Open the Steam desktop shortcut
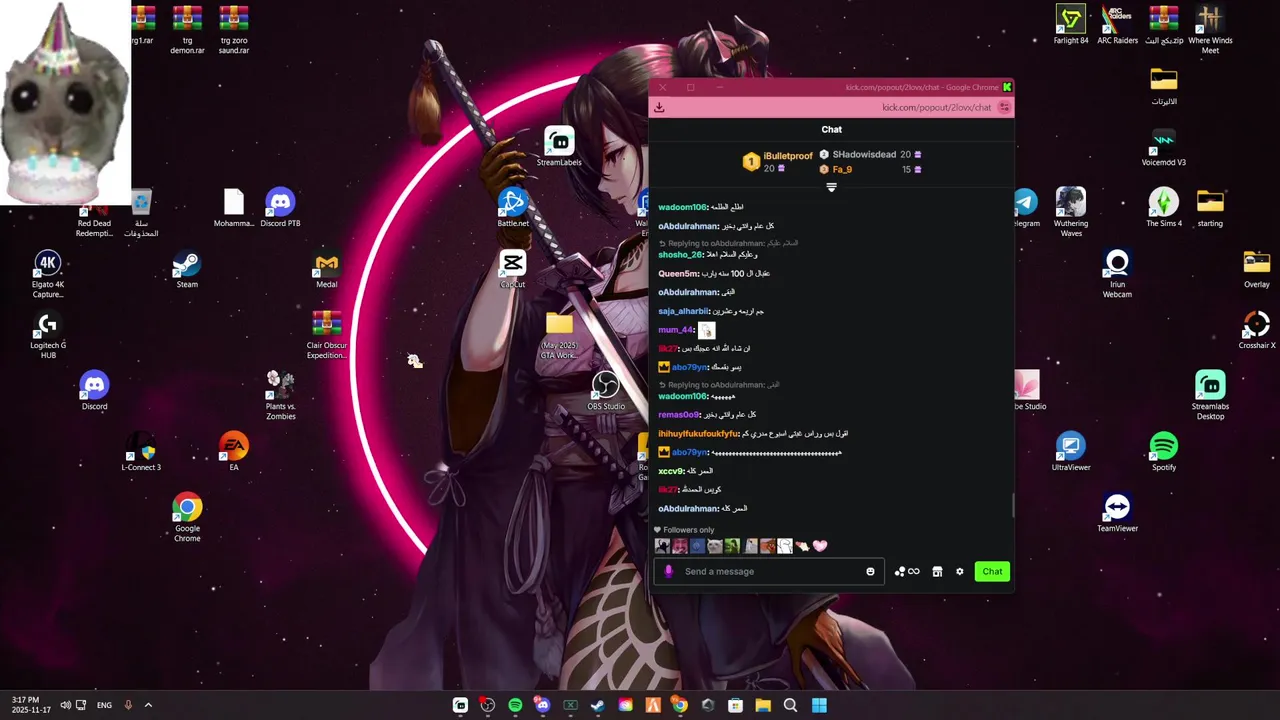The image size is (1280, 720). point(187,270)
